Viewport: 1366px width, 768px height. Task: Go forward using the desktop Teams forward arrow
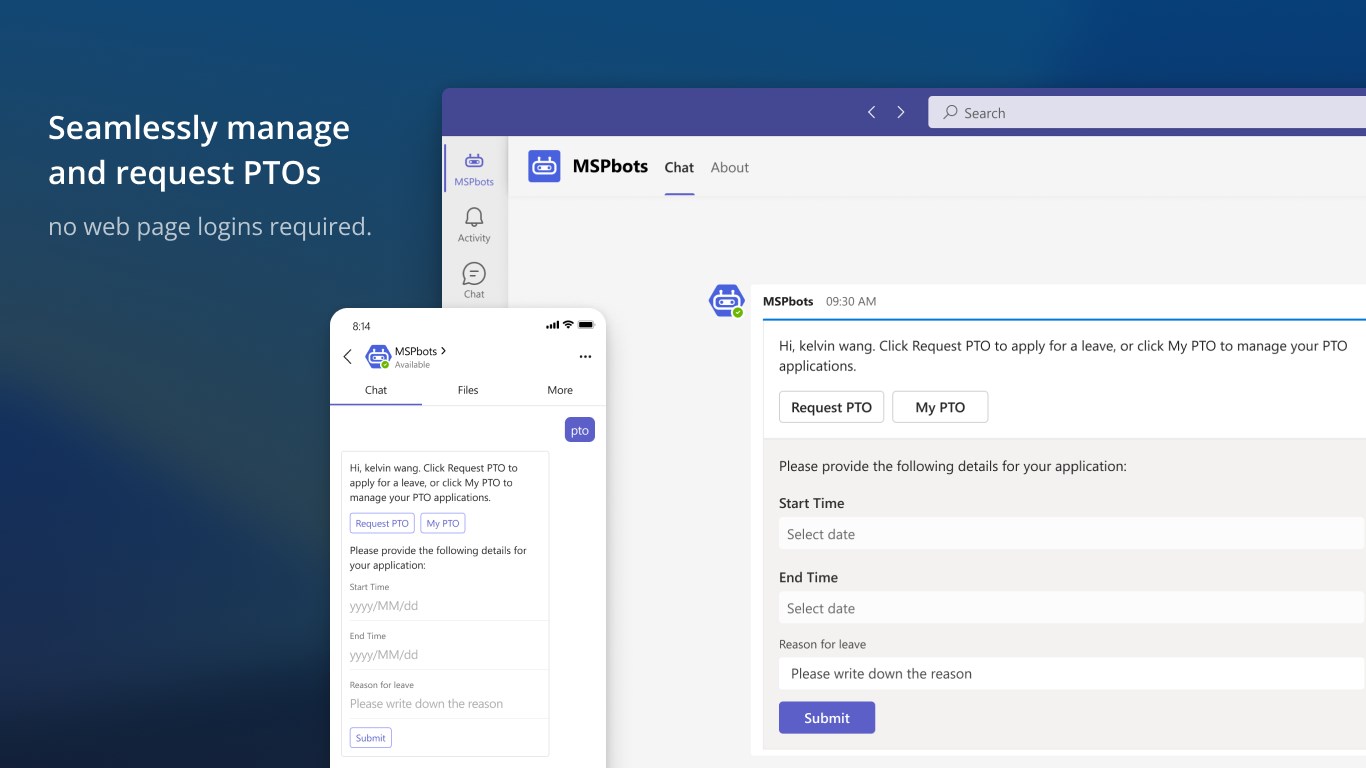pyautogui.click(x=901, y=112)
